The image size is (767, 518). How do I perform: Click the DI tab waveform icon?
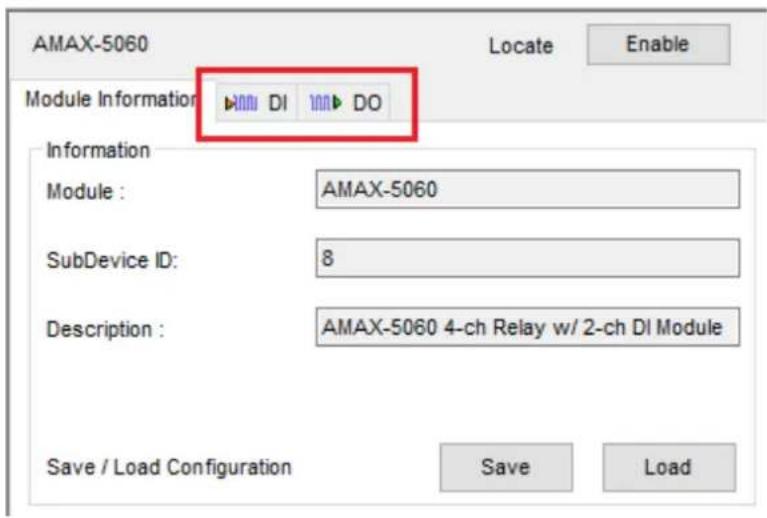[241, 103]
